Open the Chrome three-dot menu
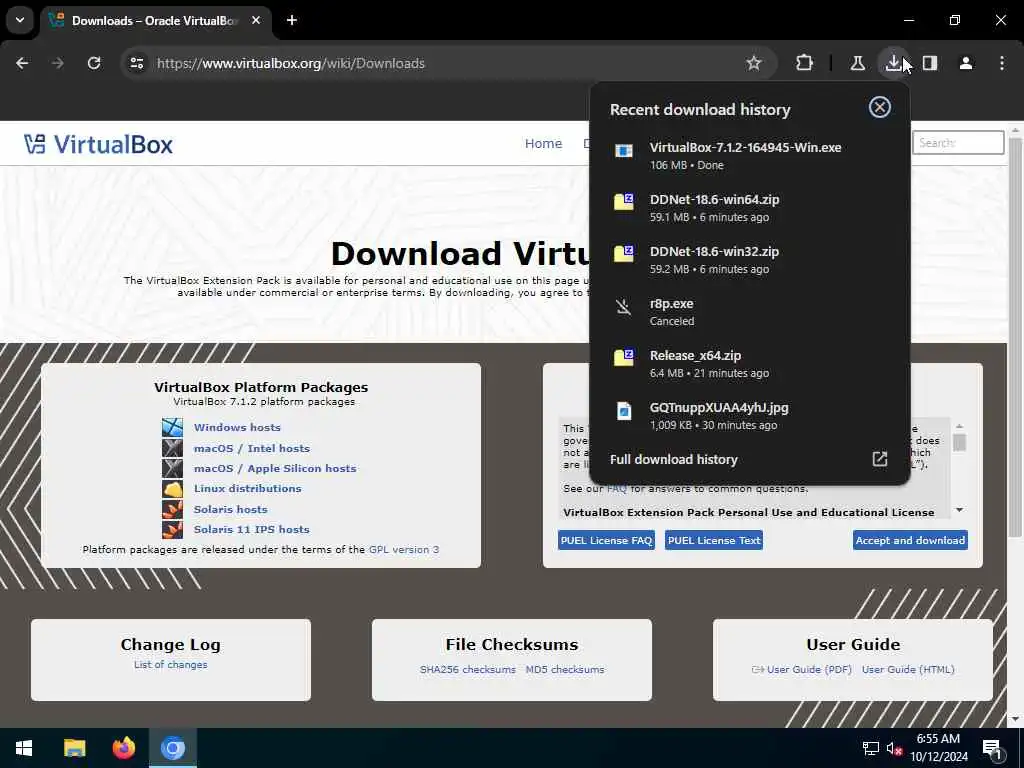Image resolution: width=1024 pixels, height=768 pixels. pos(1002,63)
